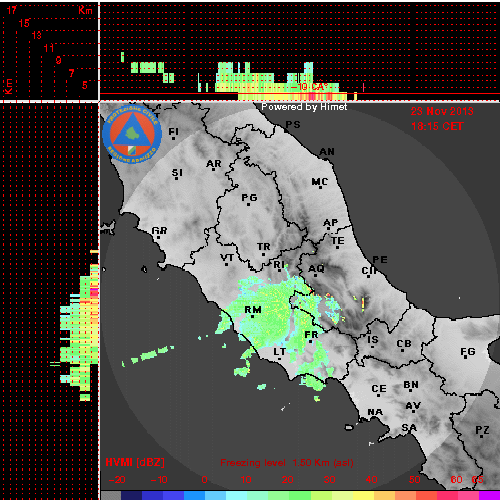The image size is (500, 500).
Task: Click the '7' height scale value
Action: (x=71, y=73)
